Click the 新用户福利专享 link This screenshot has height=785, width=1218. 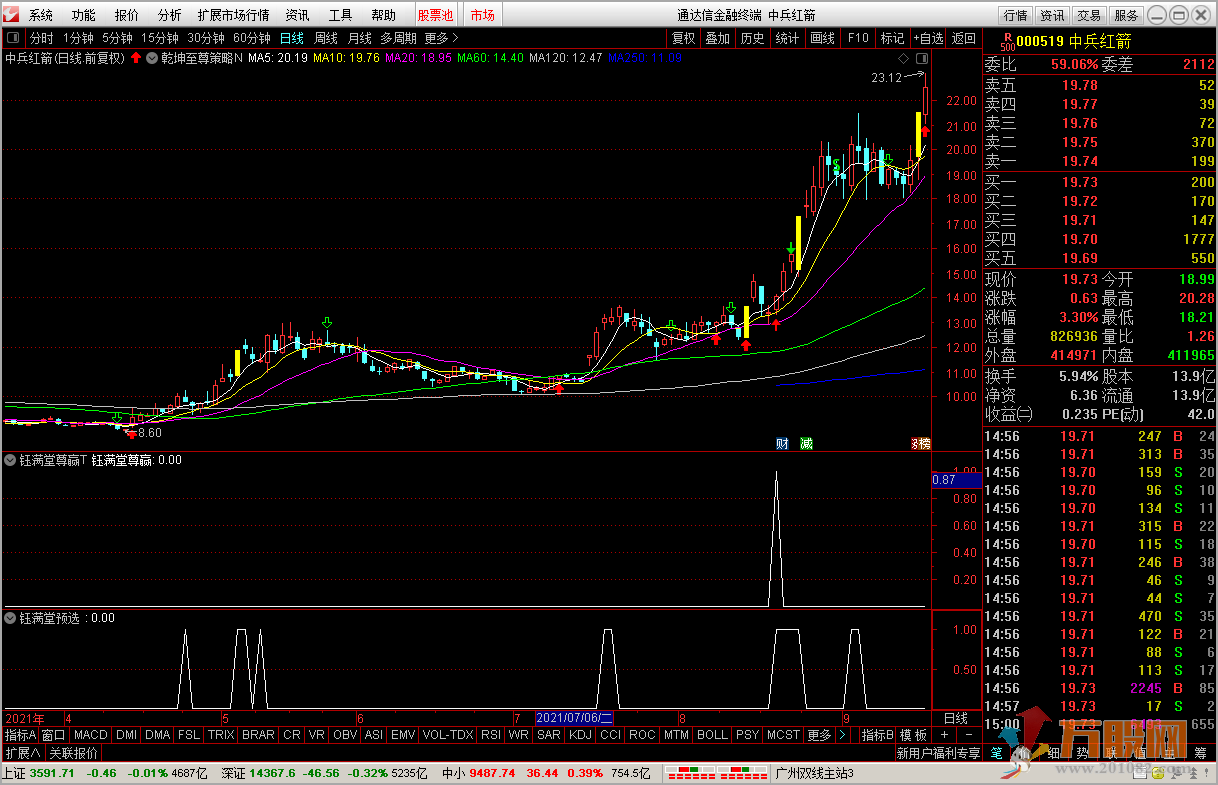click(x=938, y=753)
